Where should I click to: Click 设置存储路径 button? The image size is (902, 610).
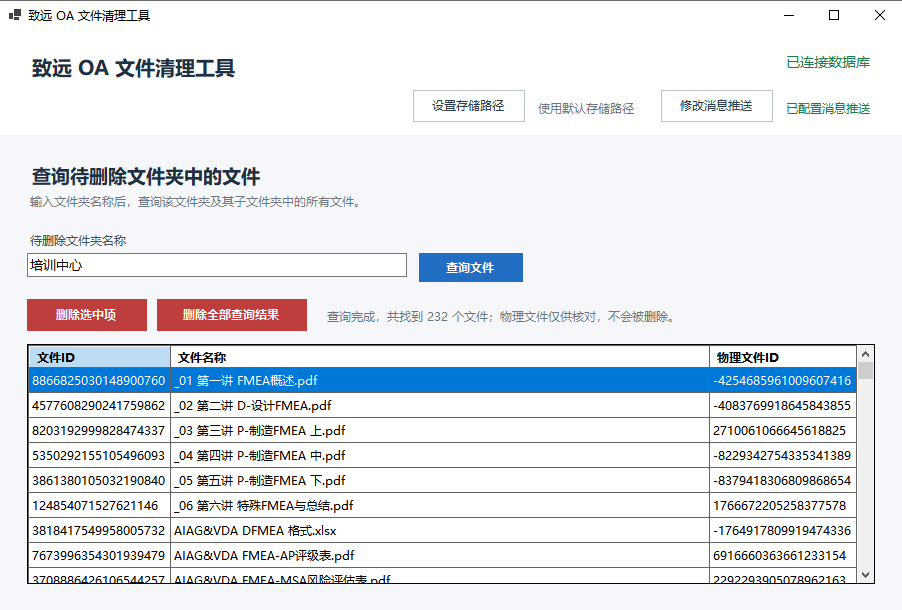[x=468, y=106]
